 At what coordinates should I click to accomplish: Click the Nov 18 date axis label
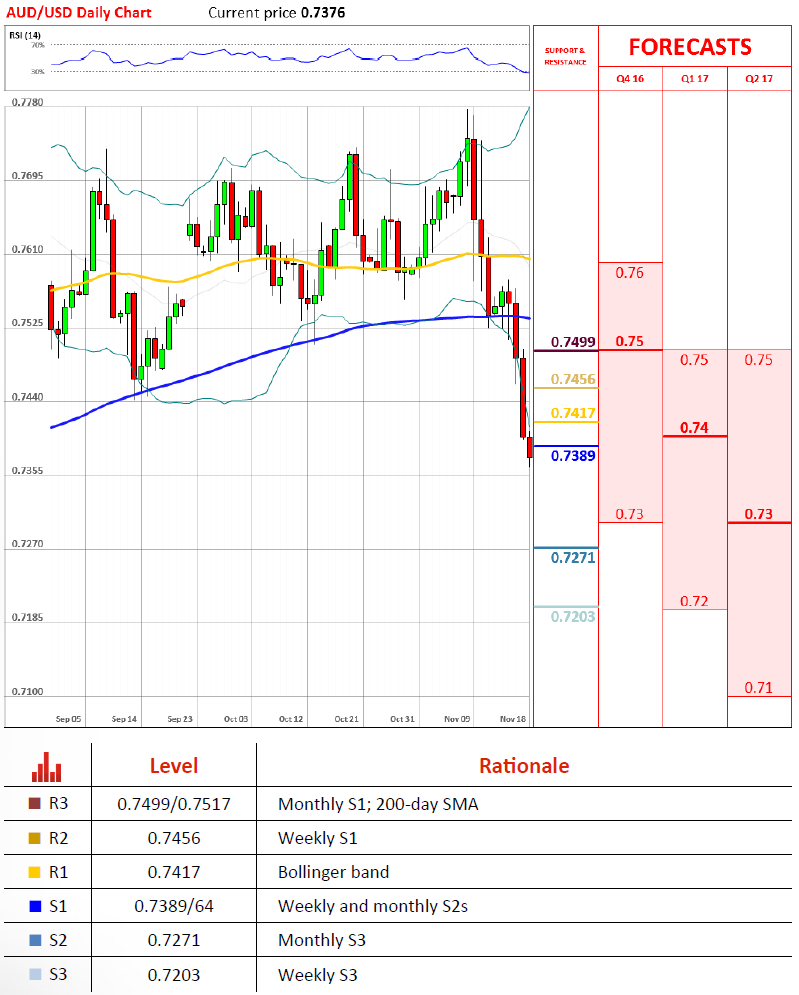pyautogui.click(x=513, y=719)
